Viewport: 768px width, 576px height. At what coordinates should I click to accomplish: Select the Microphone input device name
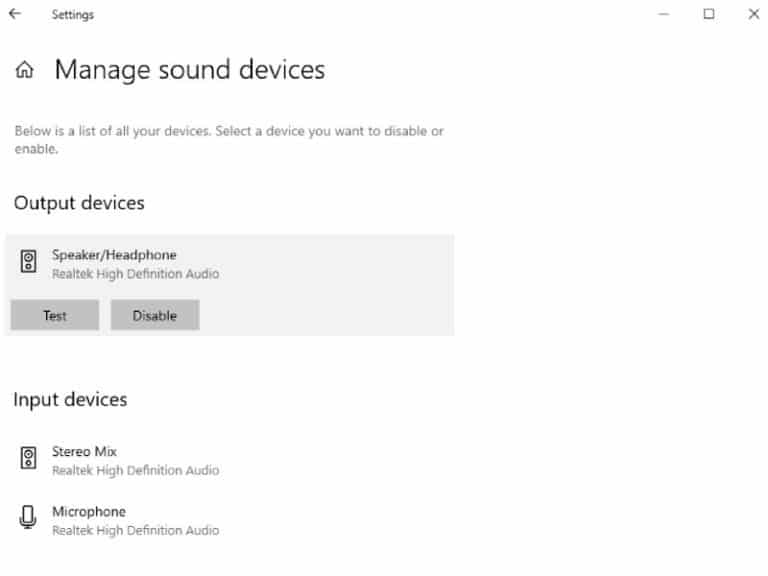(x=89, y=511)
